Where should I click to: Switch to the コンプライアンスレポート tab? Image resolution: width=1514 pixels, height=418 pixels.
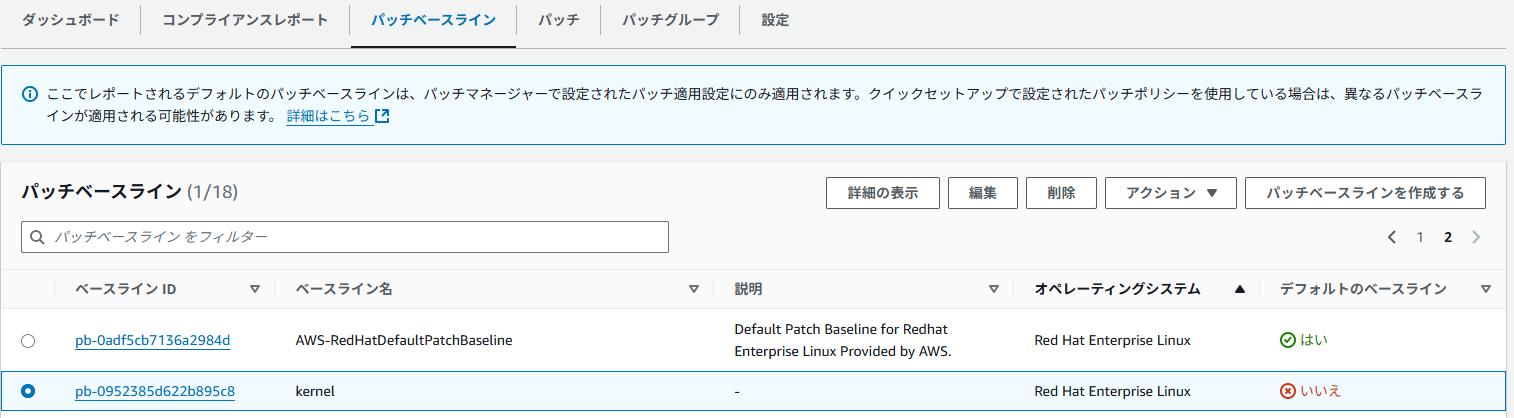pyautogui.click(x=245, y=20)
